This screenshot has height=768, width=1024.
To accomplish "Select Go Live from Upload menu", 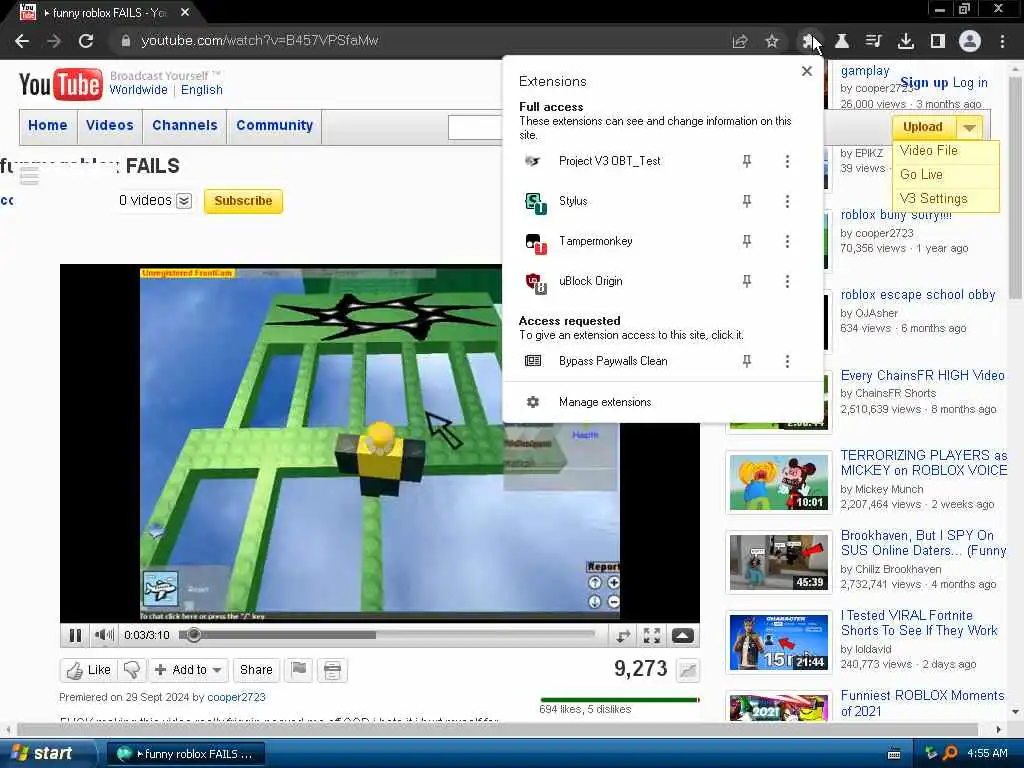I will (921, 174).
